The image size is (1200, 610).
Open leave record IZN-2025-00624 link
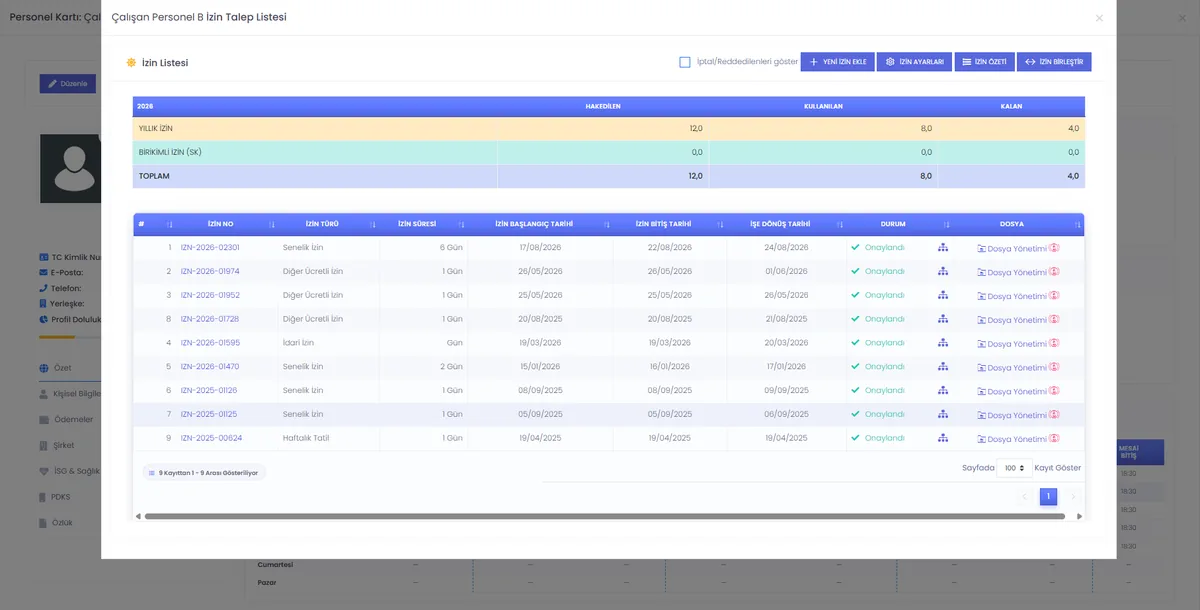point(211,438)
